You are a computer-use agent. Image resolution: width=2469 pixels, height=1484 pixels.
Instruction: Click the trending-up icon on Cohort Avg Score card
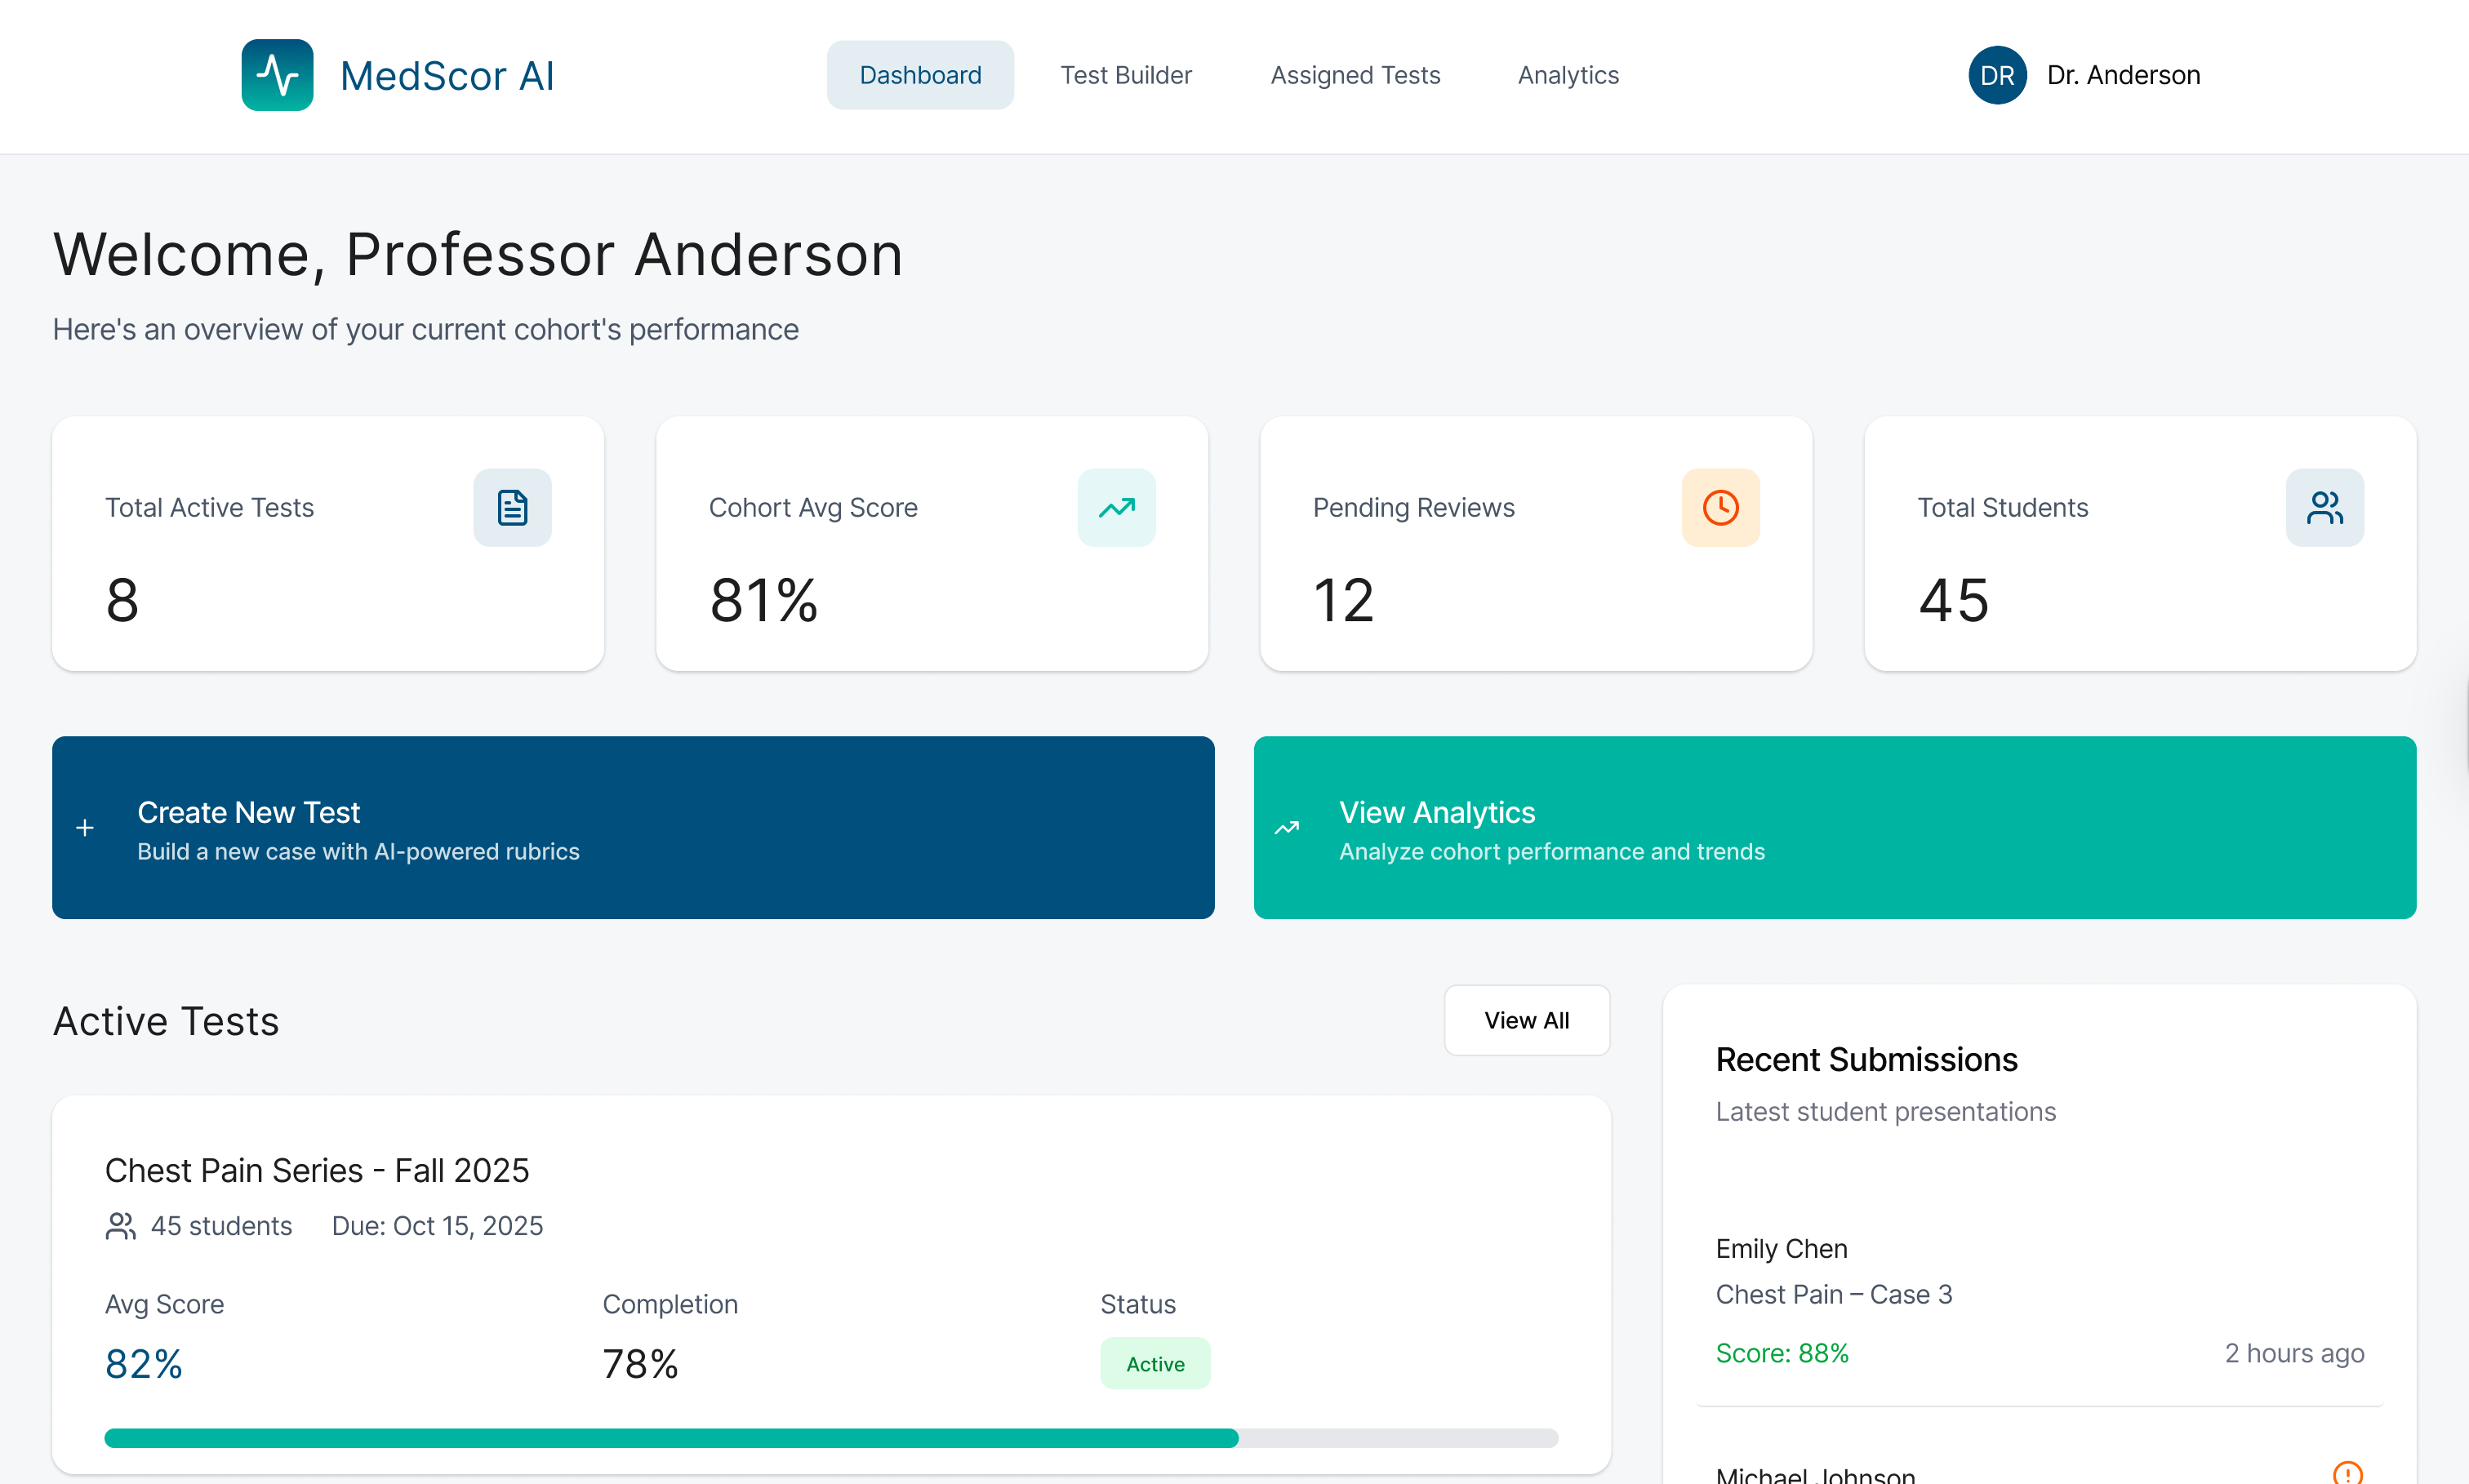(x=1116, y=507)
